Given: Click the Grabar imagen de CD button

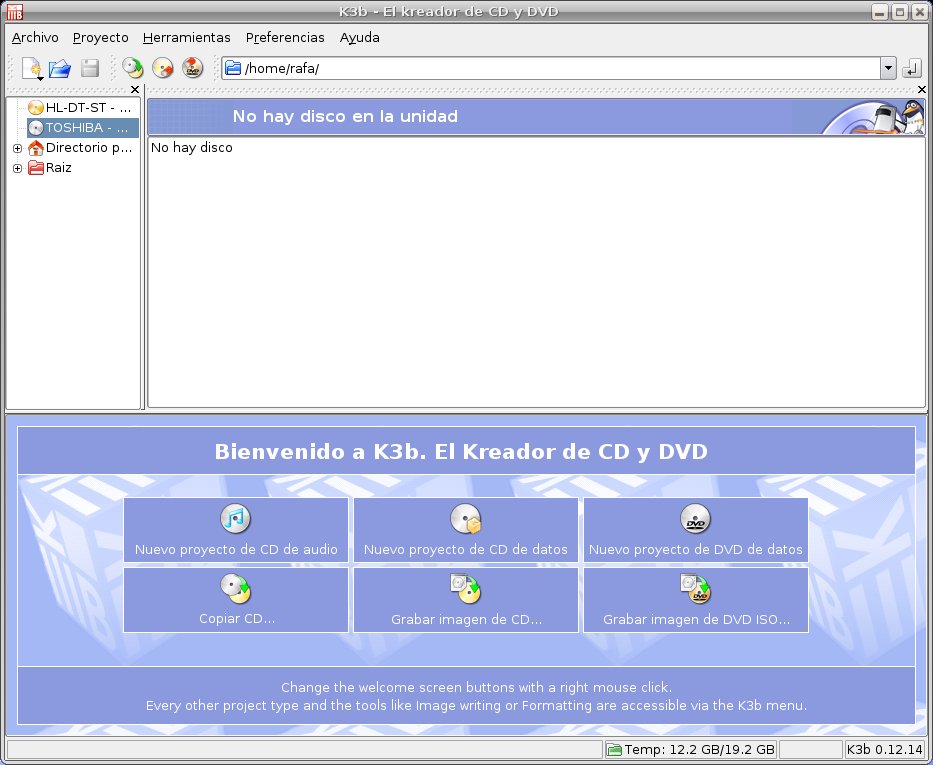Looking at the screenshot, I should pyautogui.click(x=466, y=600).
